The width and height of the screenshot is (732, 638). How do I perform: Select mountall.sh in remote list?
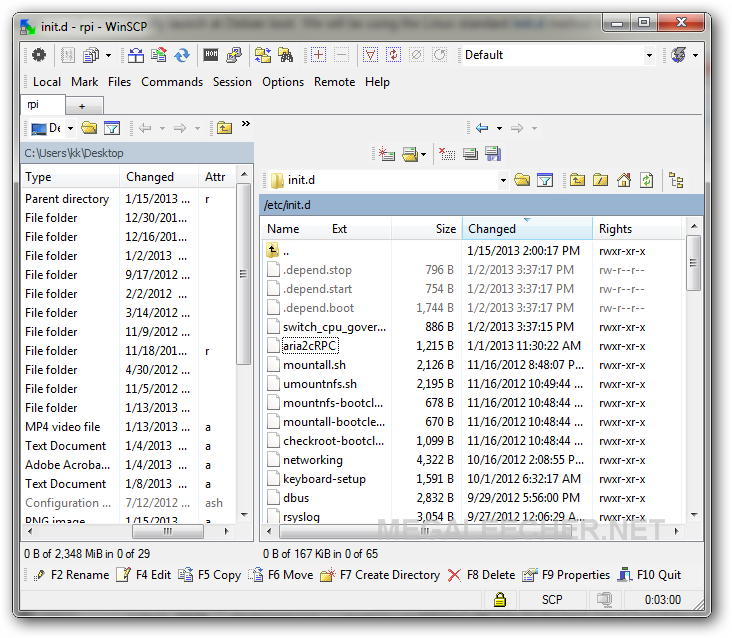(314, 365)
